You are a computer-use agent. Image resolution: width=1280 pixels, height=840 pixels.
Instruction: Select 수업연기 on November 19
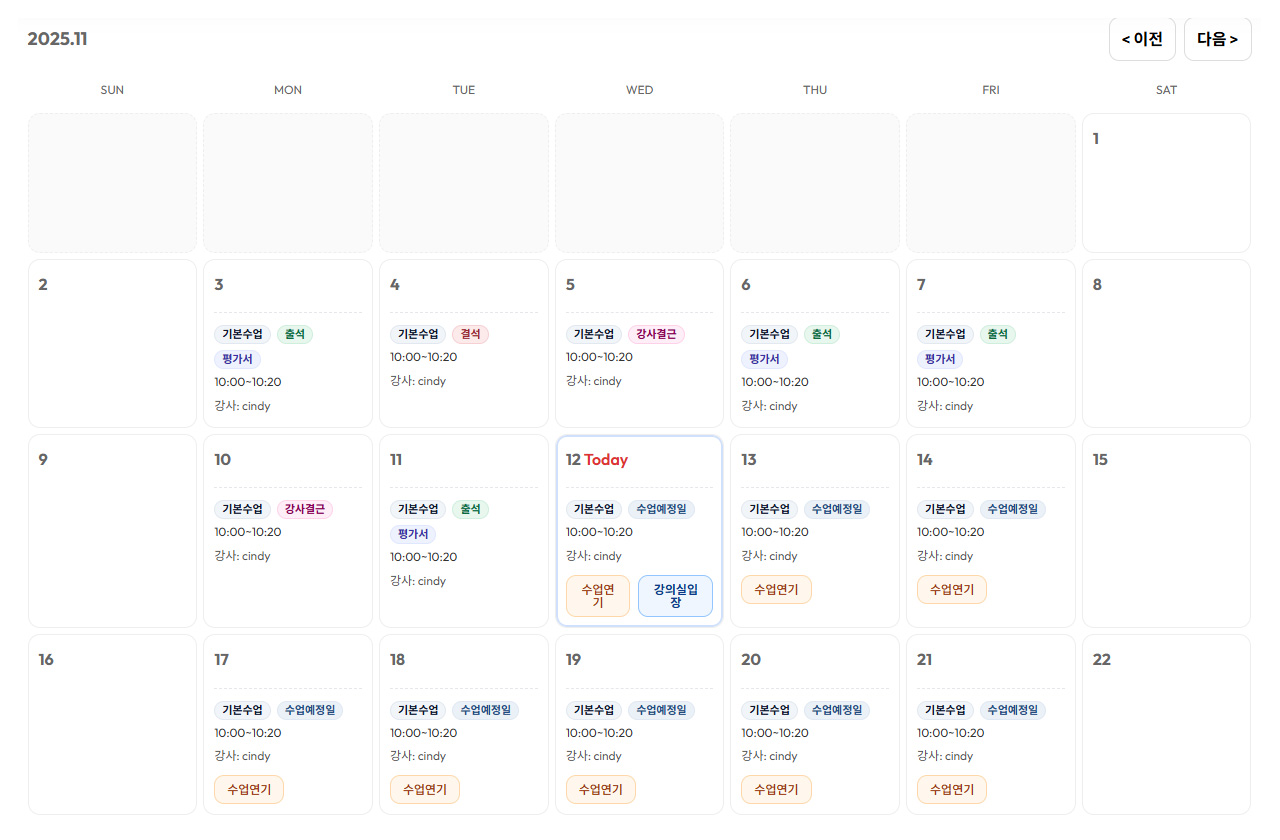[600, 790]
